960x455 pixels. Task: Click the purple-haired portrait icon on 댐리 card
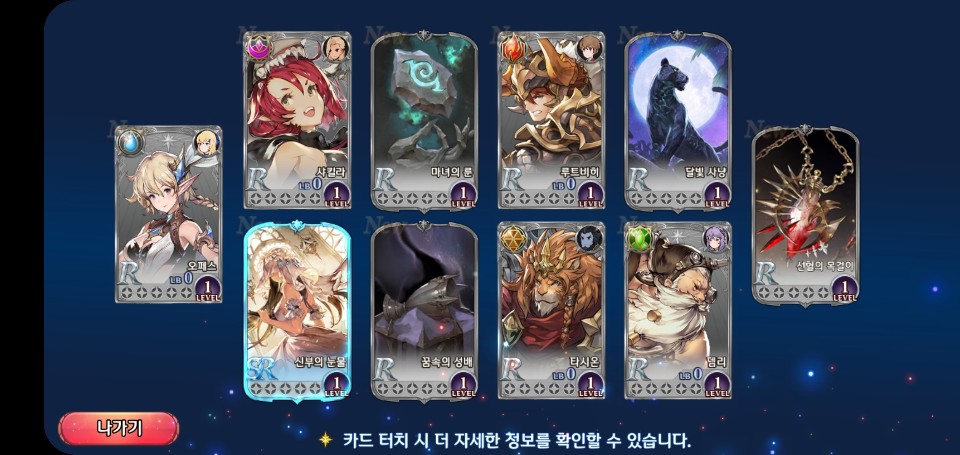(716, 238)
